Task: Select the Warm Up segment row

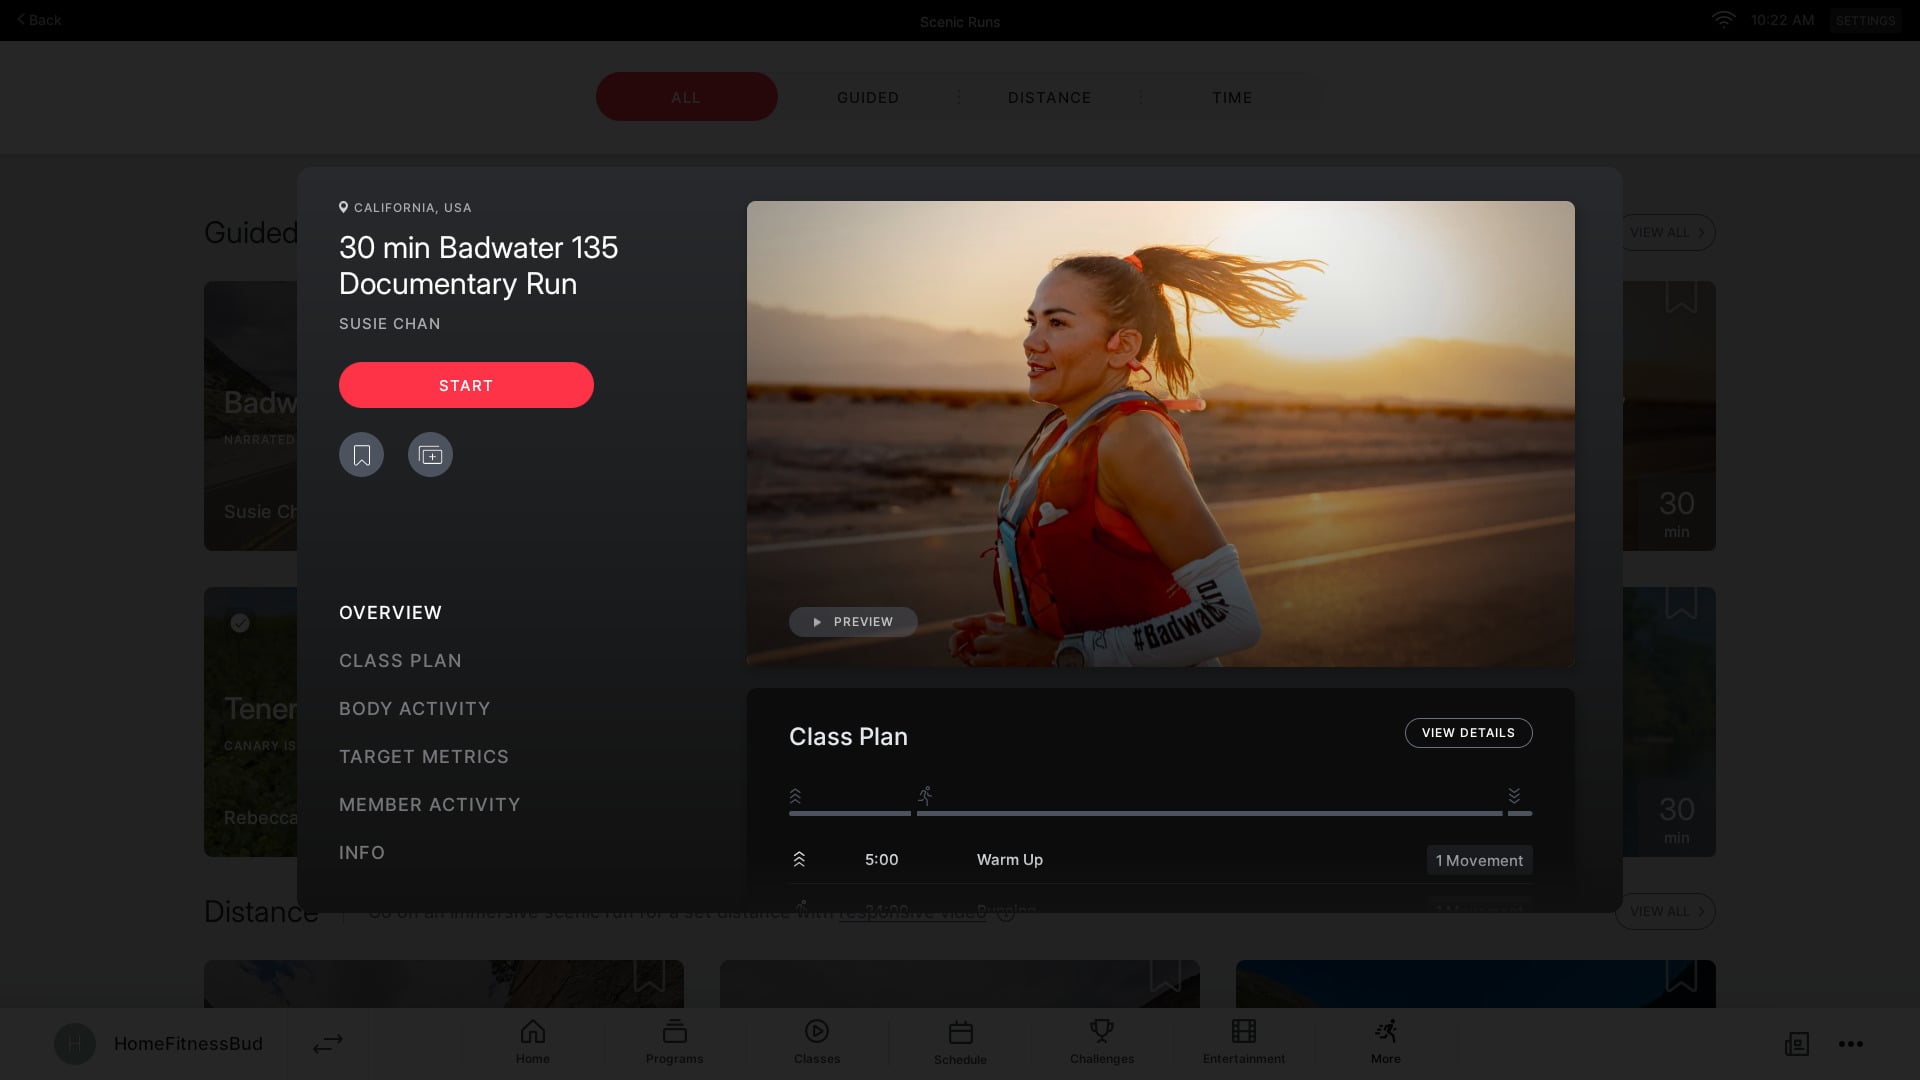Action: click(1161, 860)
